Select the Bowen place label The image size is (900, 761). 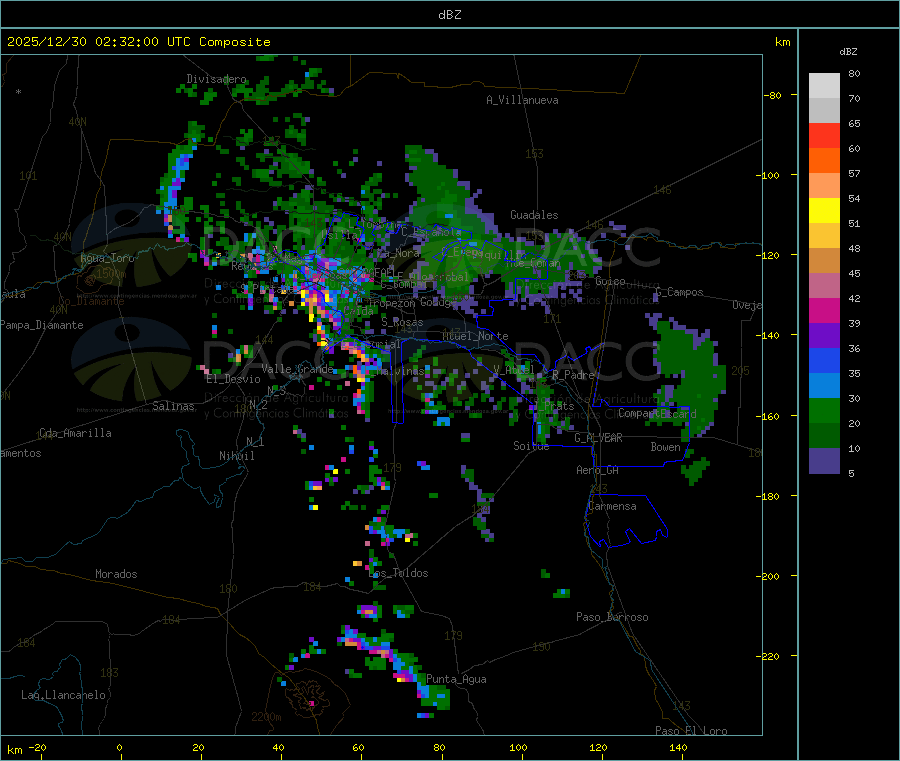(x=665, y=447)
